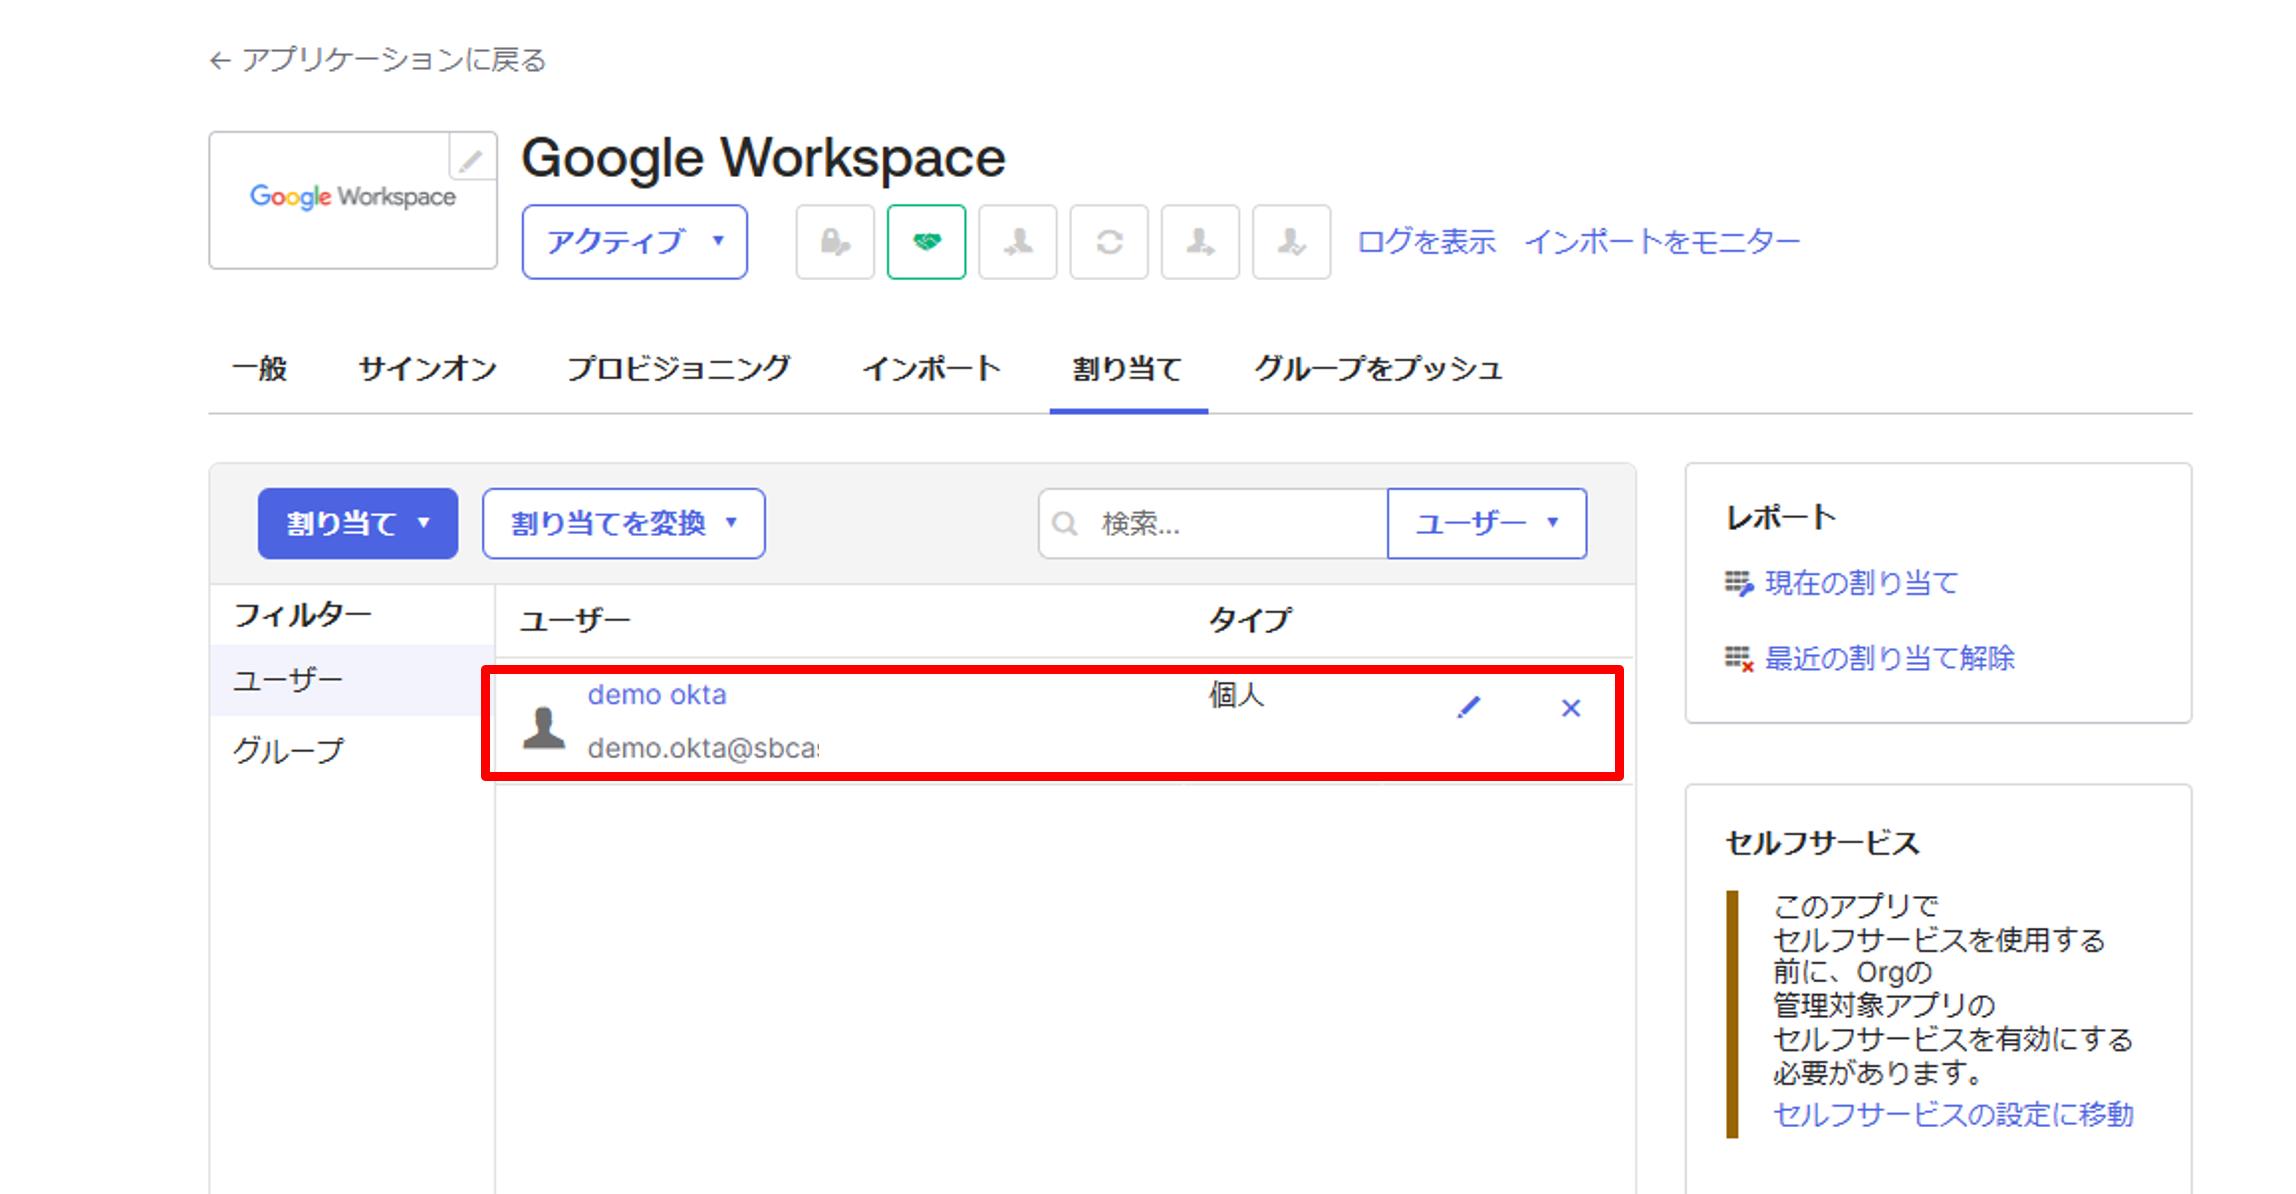Click the green handshake icon button

pyautogui.click(x=927, y=242)
